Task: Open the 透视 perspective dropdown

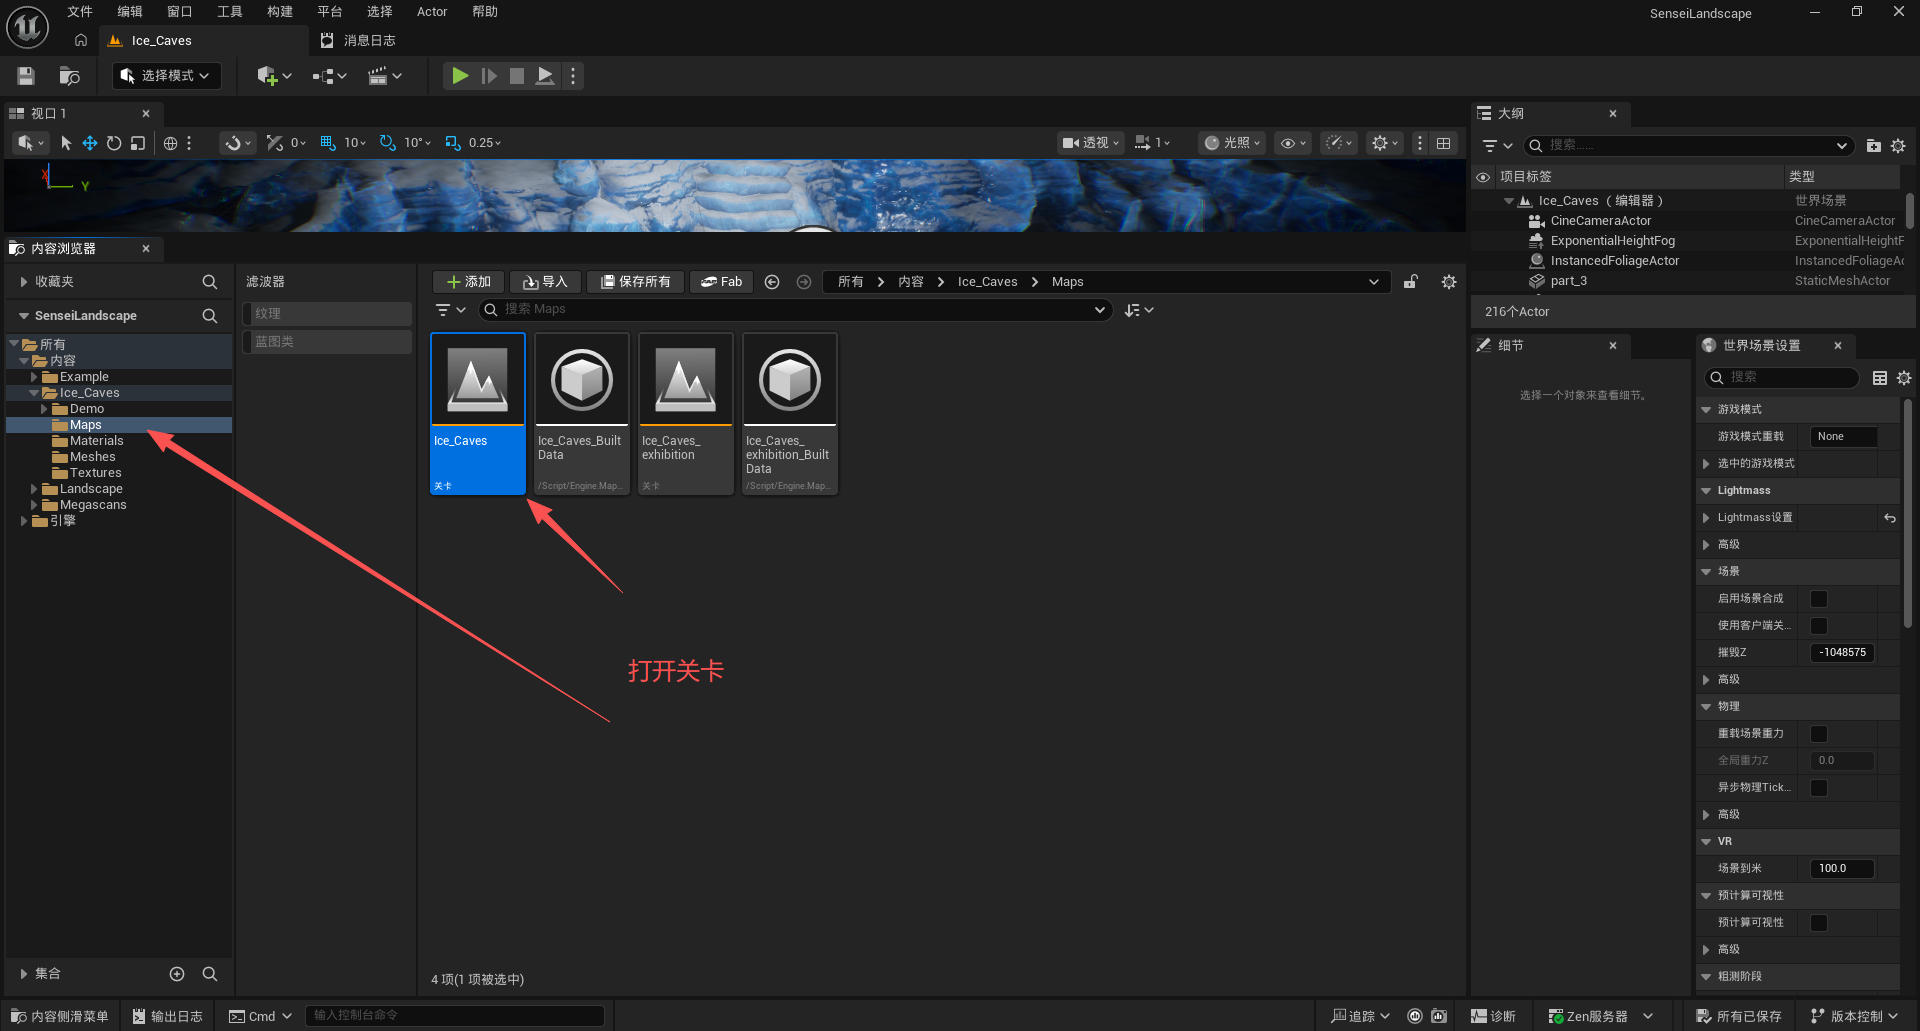Action: pos(1091,143)
